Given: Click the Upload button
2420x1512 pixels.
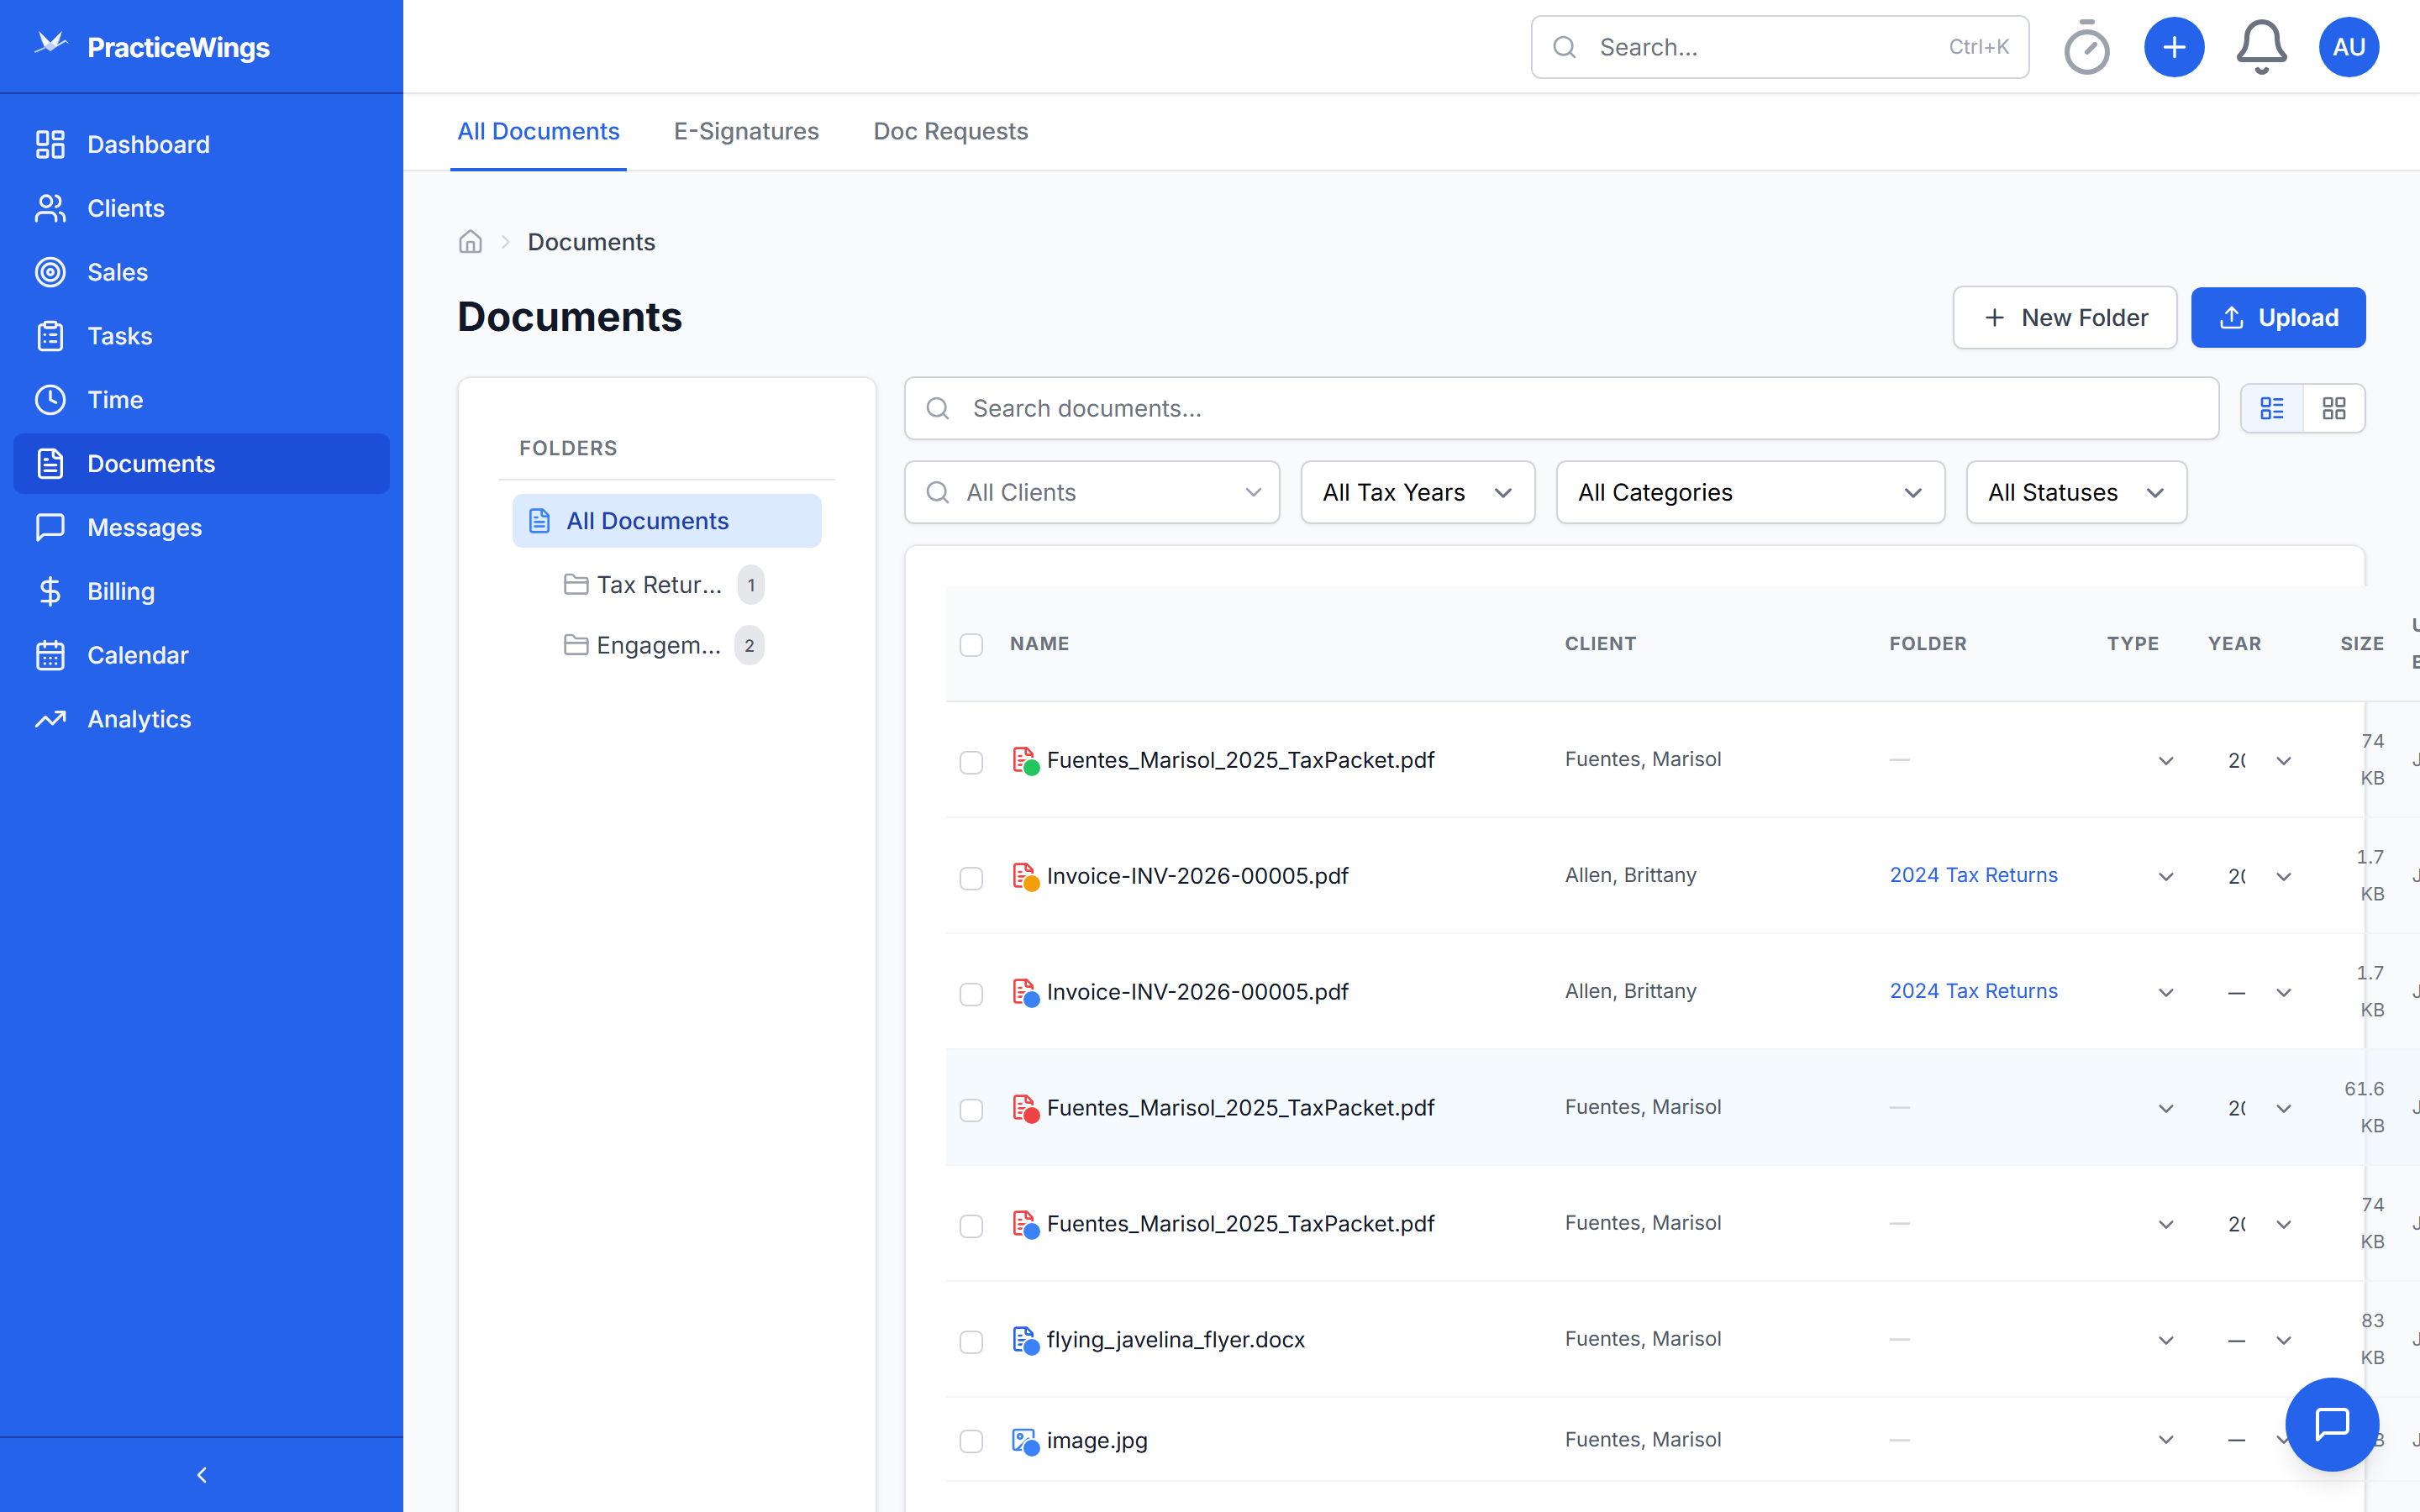Looking at the screenshot, I should click(2278, 317).
